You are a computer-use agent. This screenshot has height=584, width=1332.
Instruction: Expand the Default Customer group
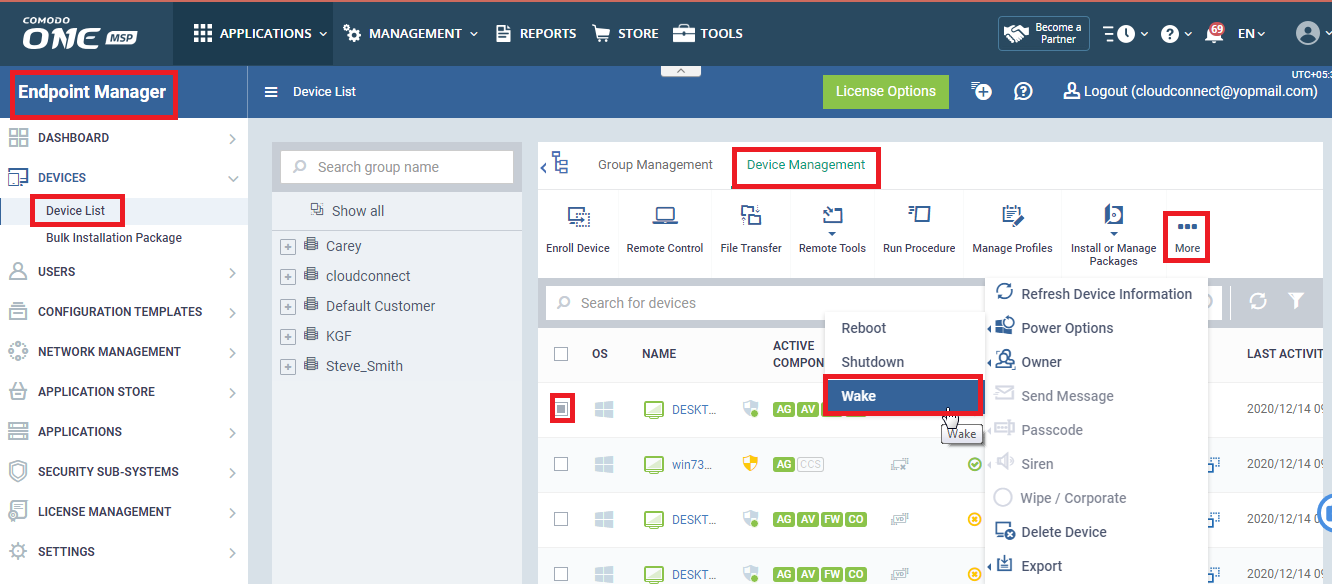pos(288,307)
